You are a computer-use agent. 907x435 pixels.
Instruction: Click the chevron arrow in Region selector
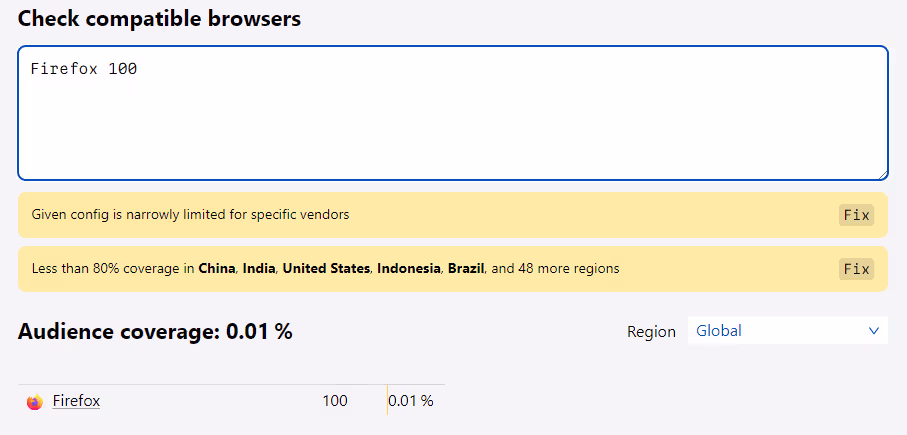point(874,331)
